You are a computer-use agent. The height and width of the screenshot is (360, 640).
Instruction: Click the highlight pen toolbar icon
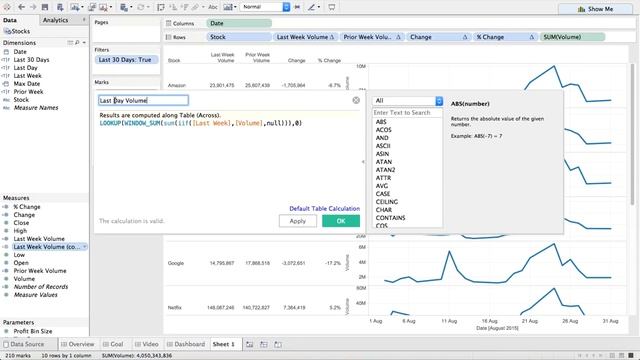click(311, 7)
